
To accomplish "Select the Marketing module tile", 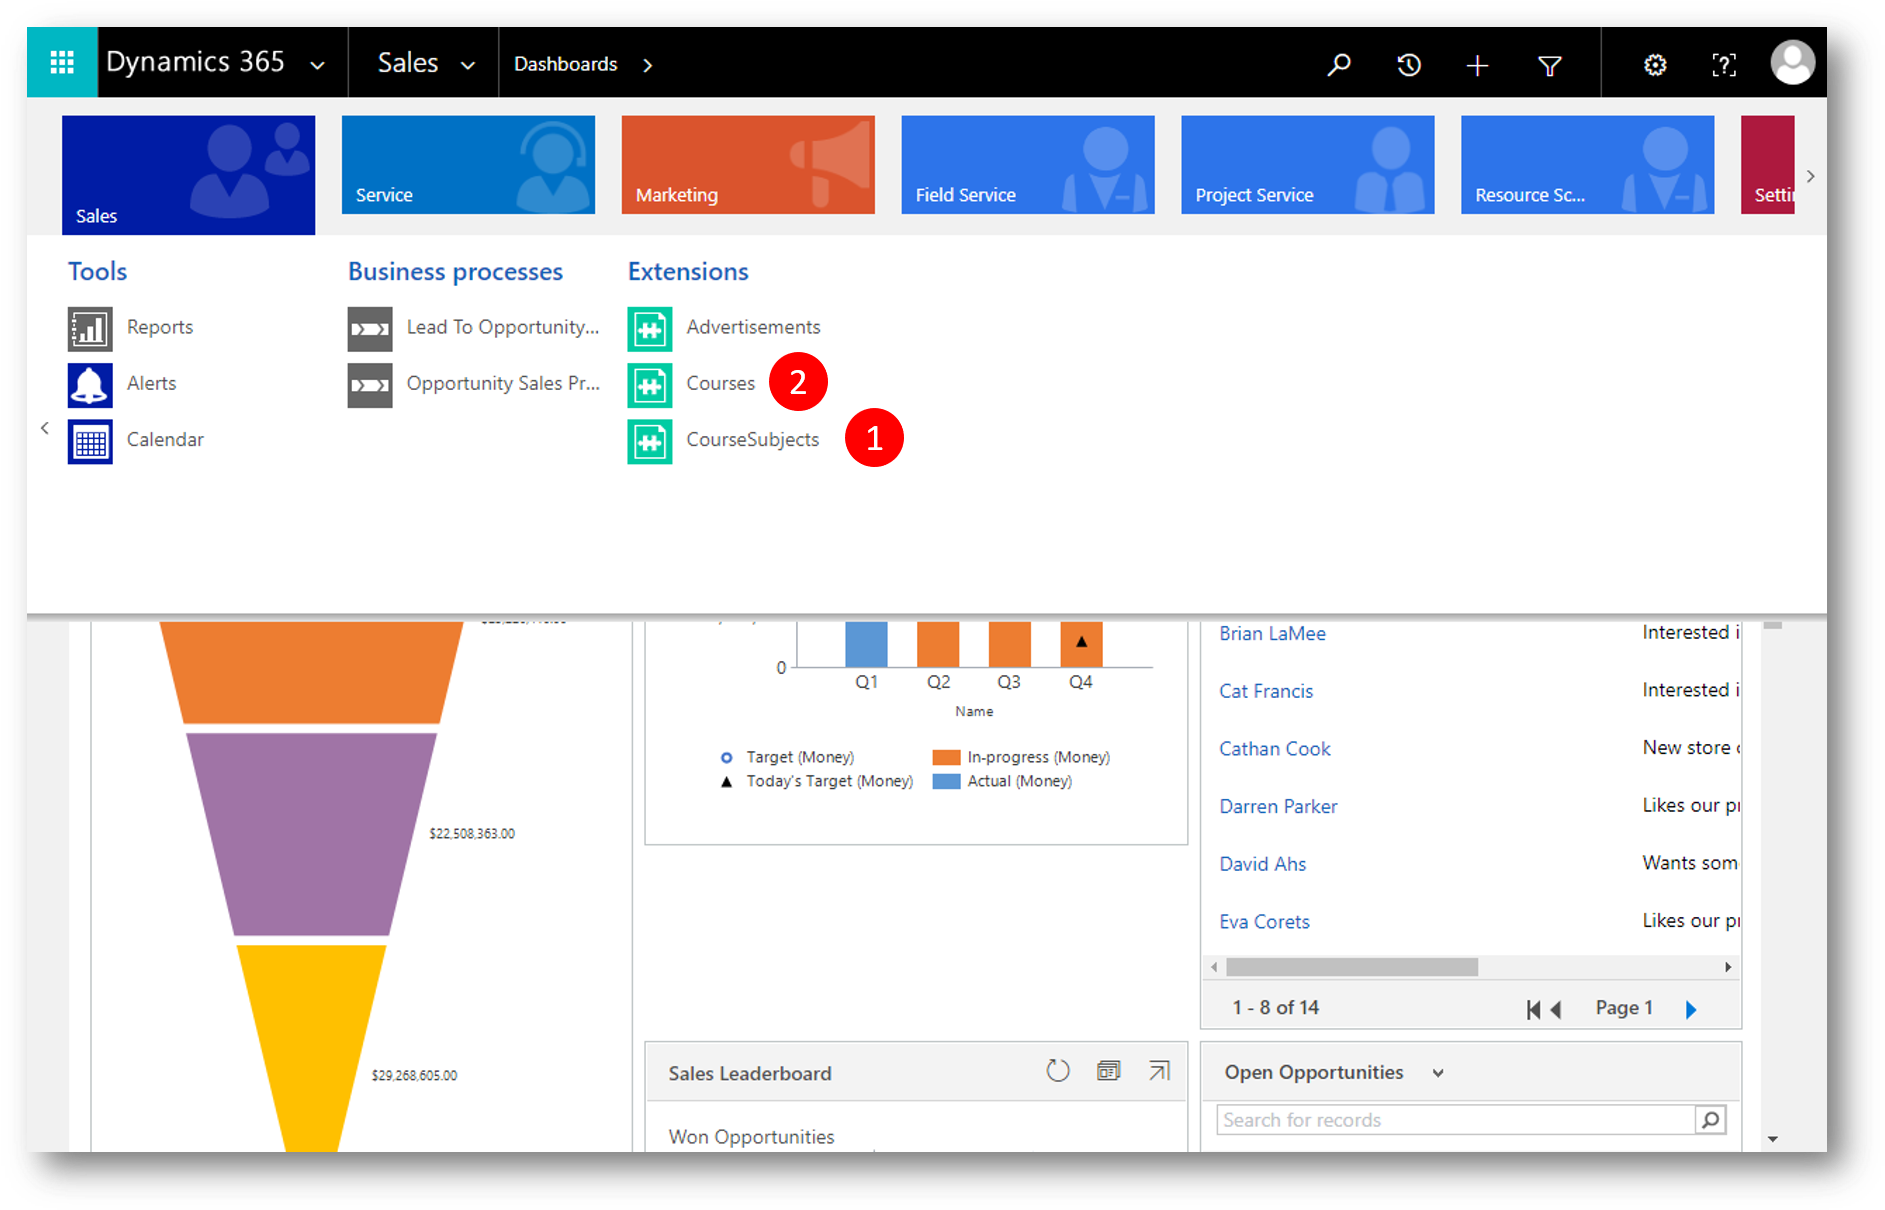I will (748, 165).
